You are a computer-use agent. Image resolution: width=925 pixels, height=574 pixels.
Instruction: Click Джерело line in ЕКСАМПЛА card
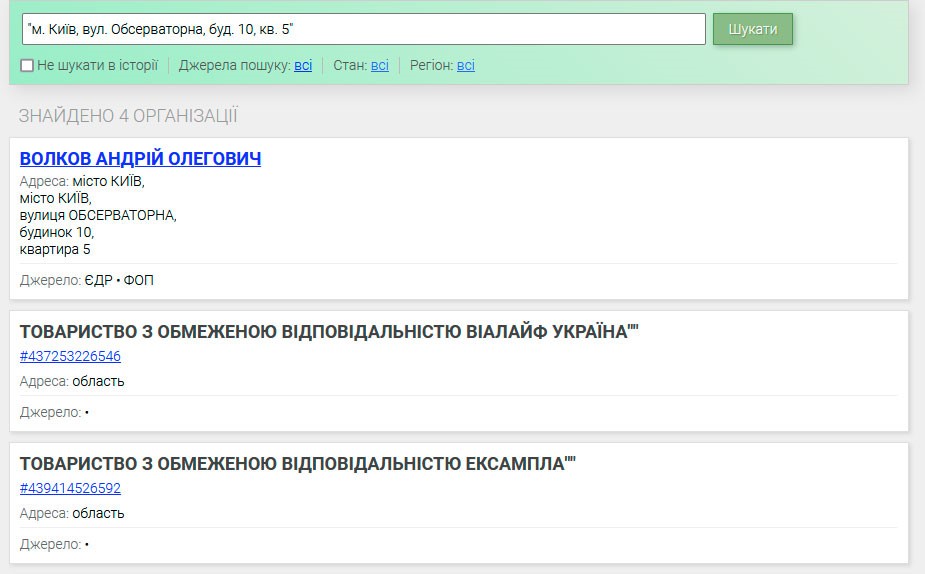[54, 544]
